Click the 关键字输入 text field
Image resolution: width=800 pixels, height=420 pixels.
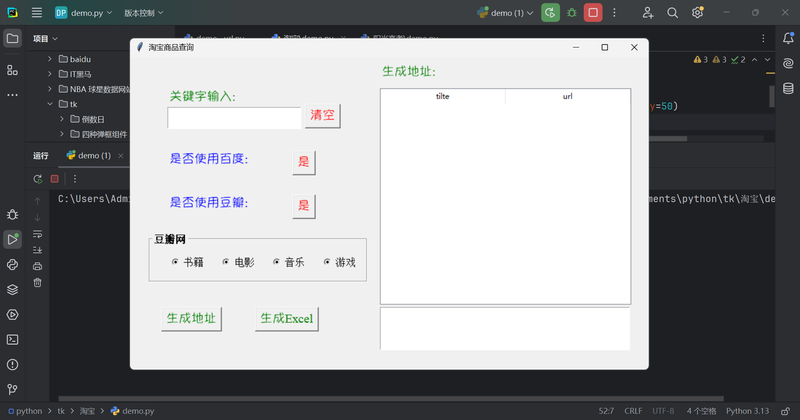[234, 118]
